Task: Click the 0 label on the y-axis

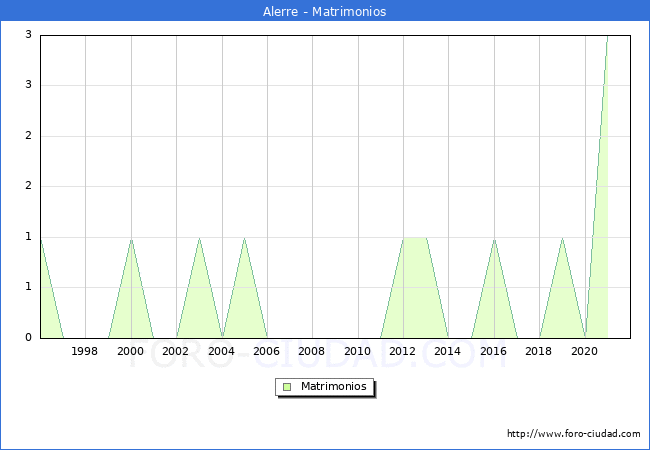Action: pyautogui.click(x=30, y=338)
